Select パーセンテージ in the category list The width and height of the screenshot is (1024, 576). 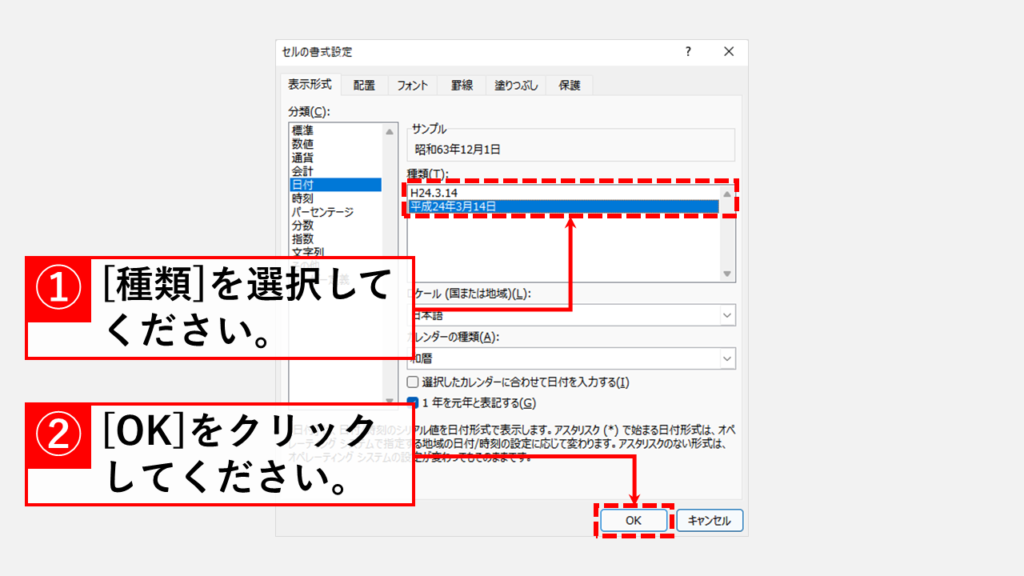pos(322,212)
